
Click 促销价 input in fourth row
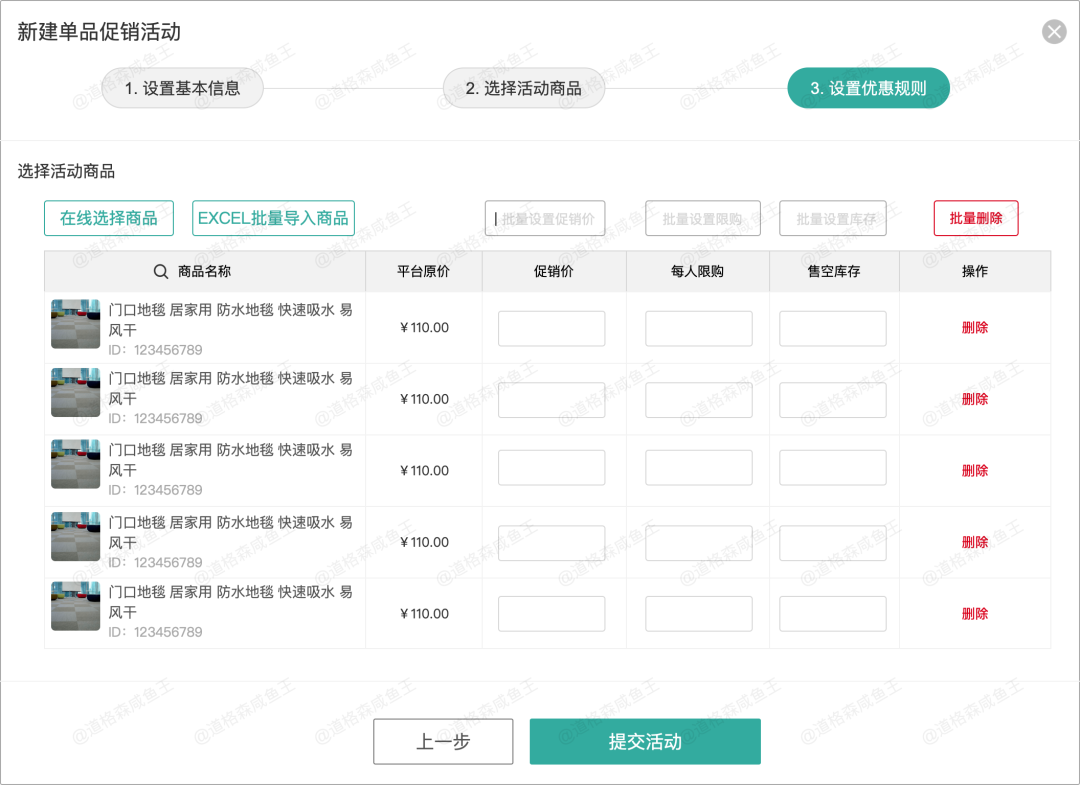pyautogui.click(x=552, y=543)
